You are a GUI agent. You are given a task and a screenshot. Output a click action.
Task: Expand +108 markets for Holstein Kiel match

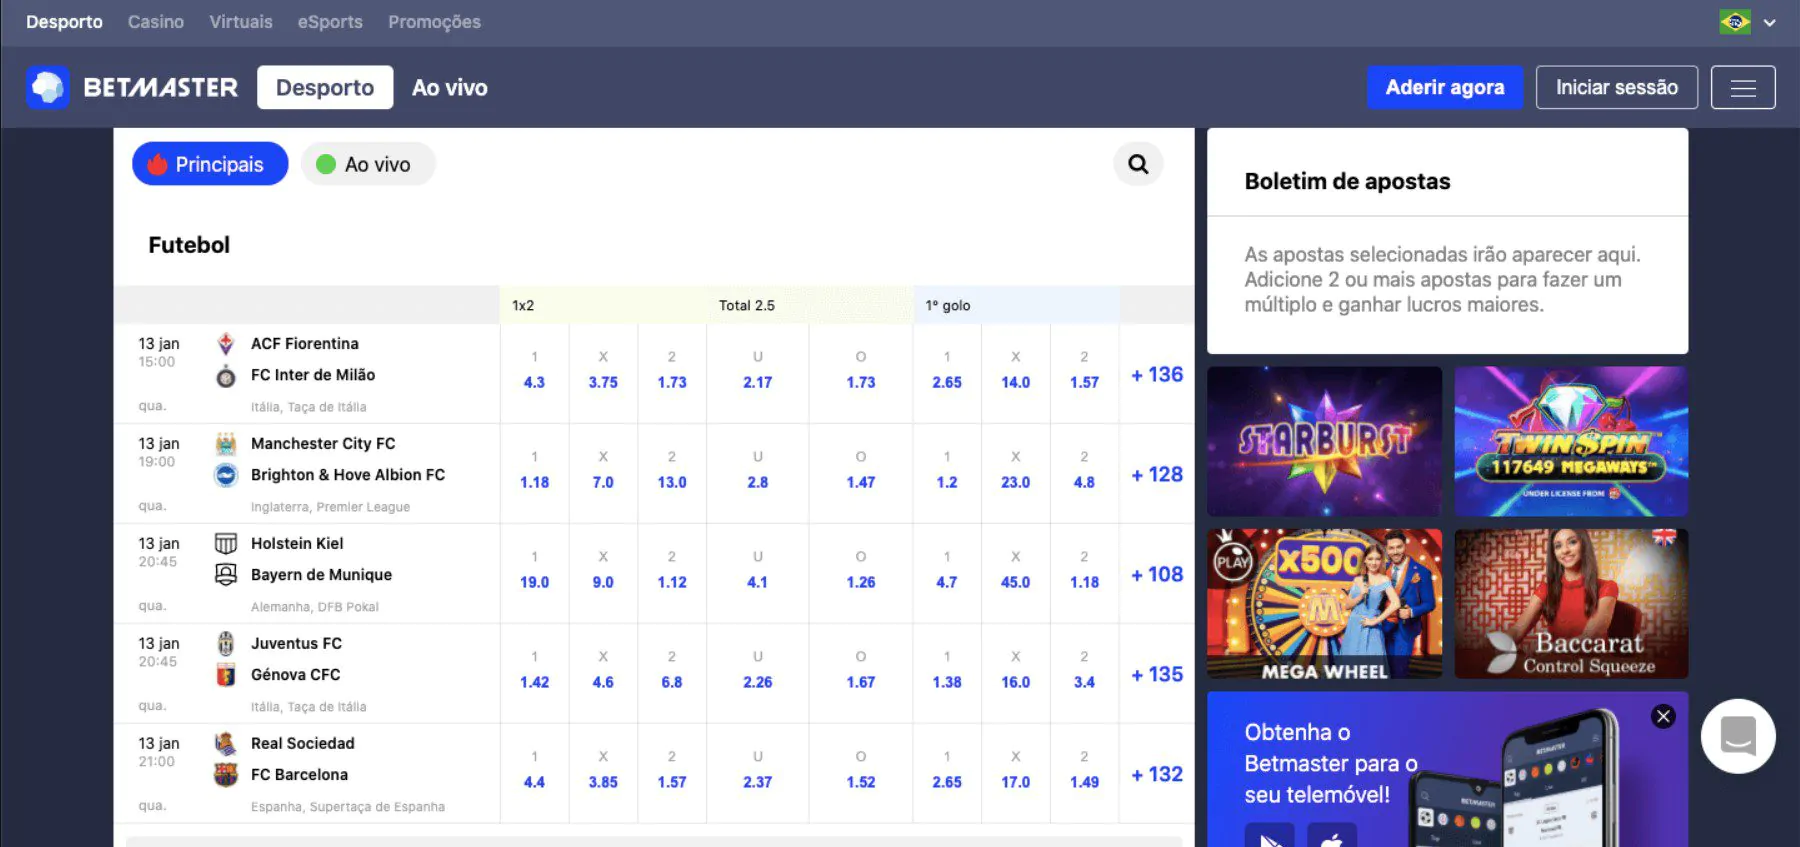click(x=1157, y=575)
